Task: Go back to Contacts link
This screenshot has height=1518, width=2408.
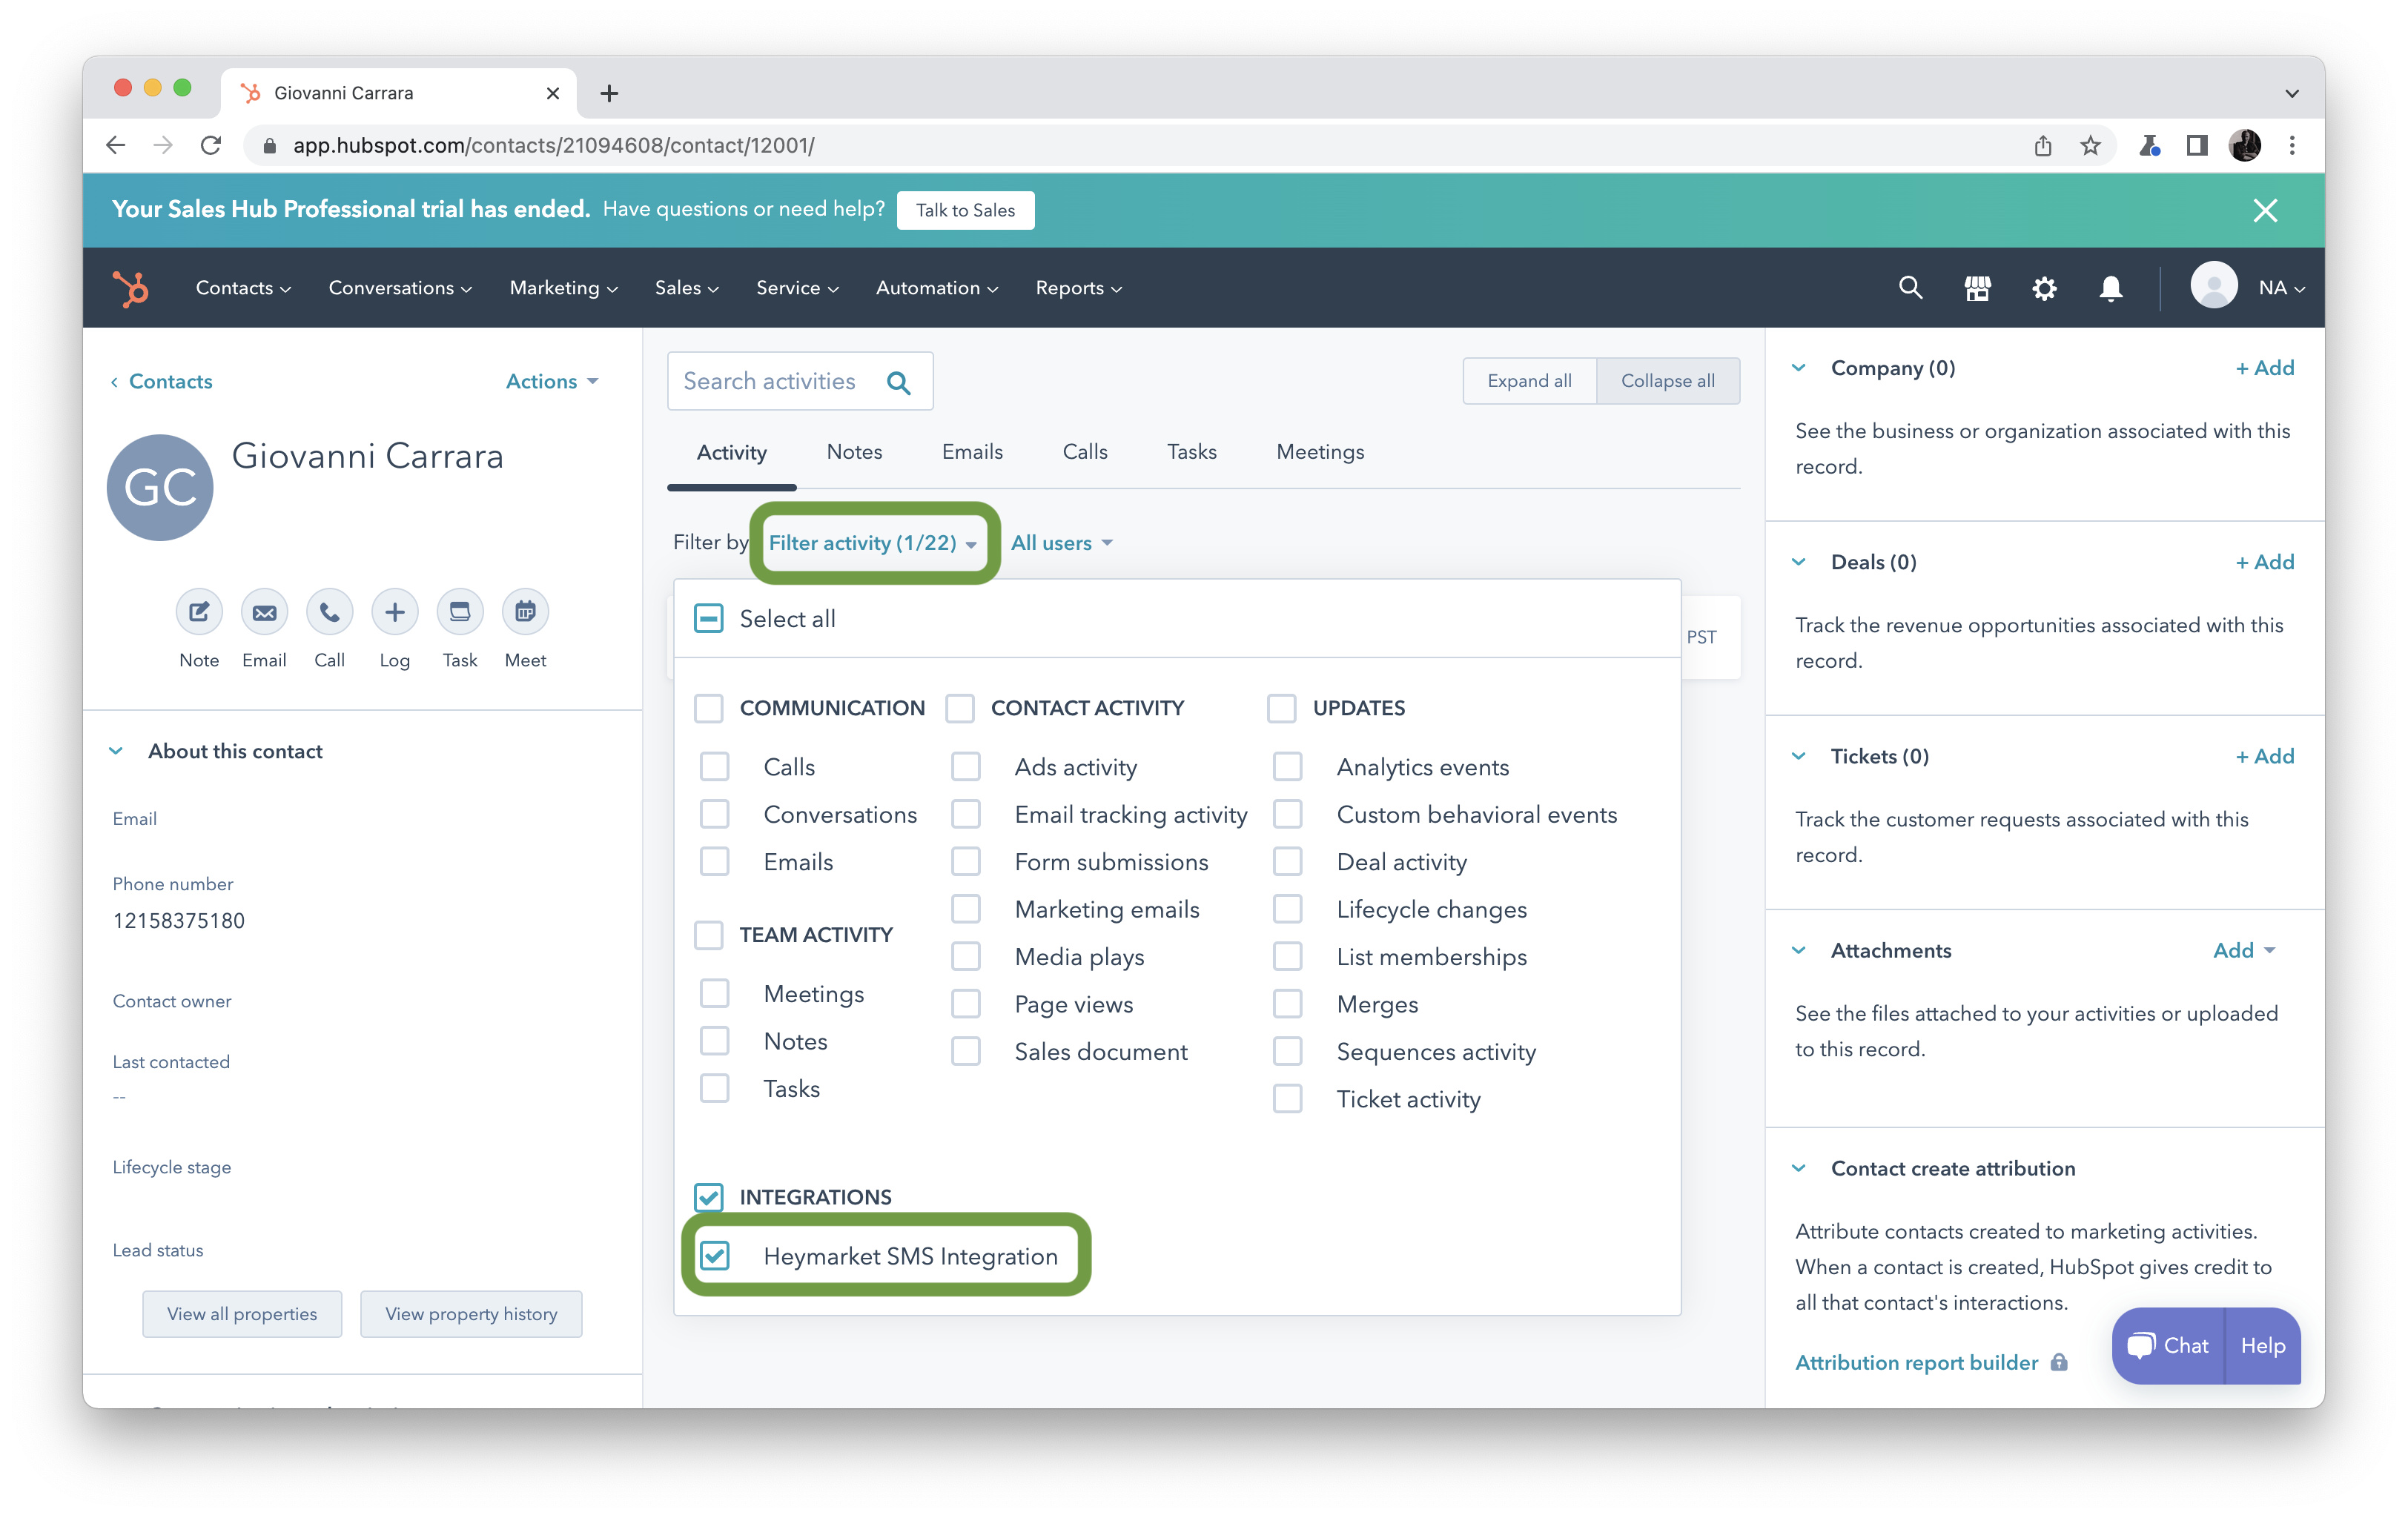Action: [161, 382]
